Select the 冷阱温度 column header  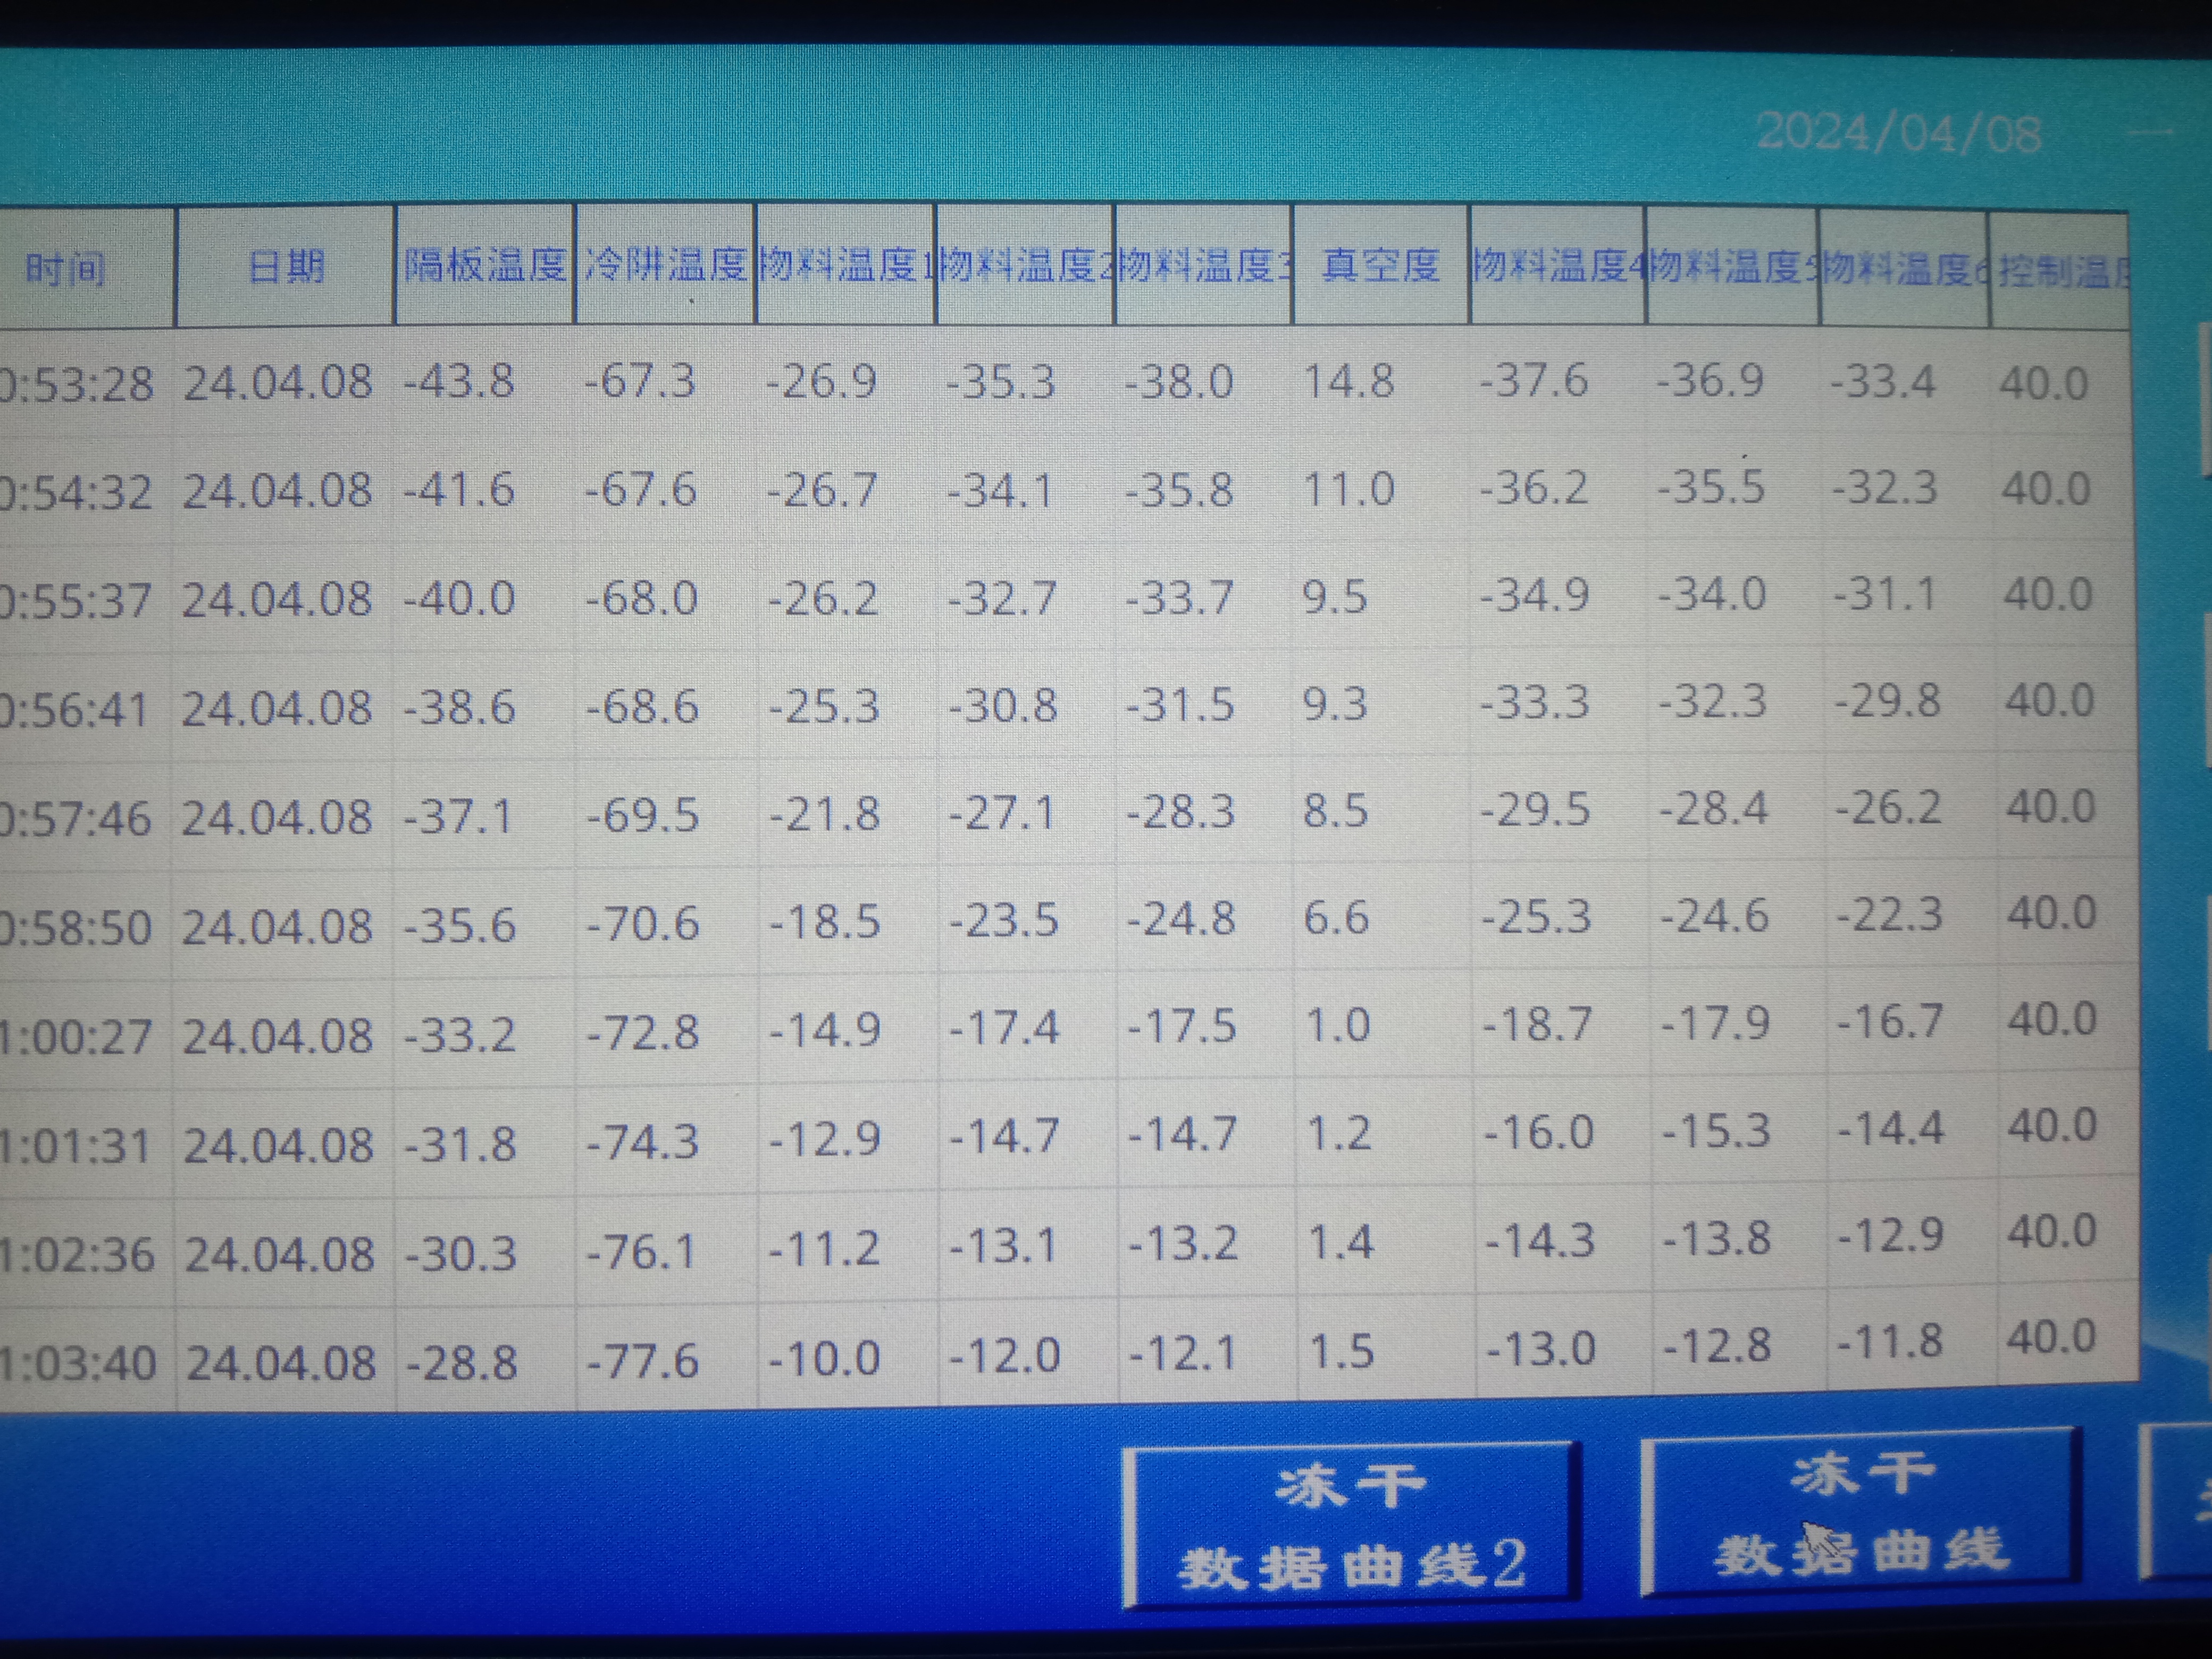point(665,265)
